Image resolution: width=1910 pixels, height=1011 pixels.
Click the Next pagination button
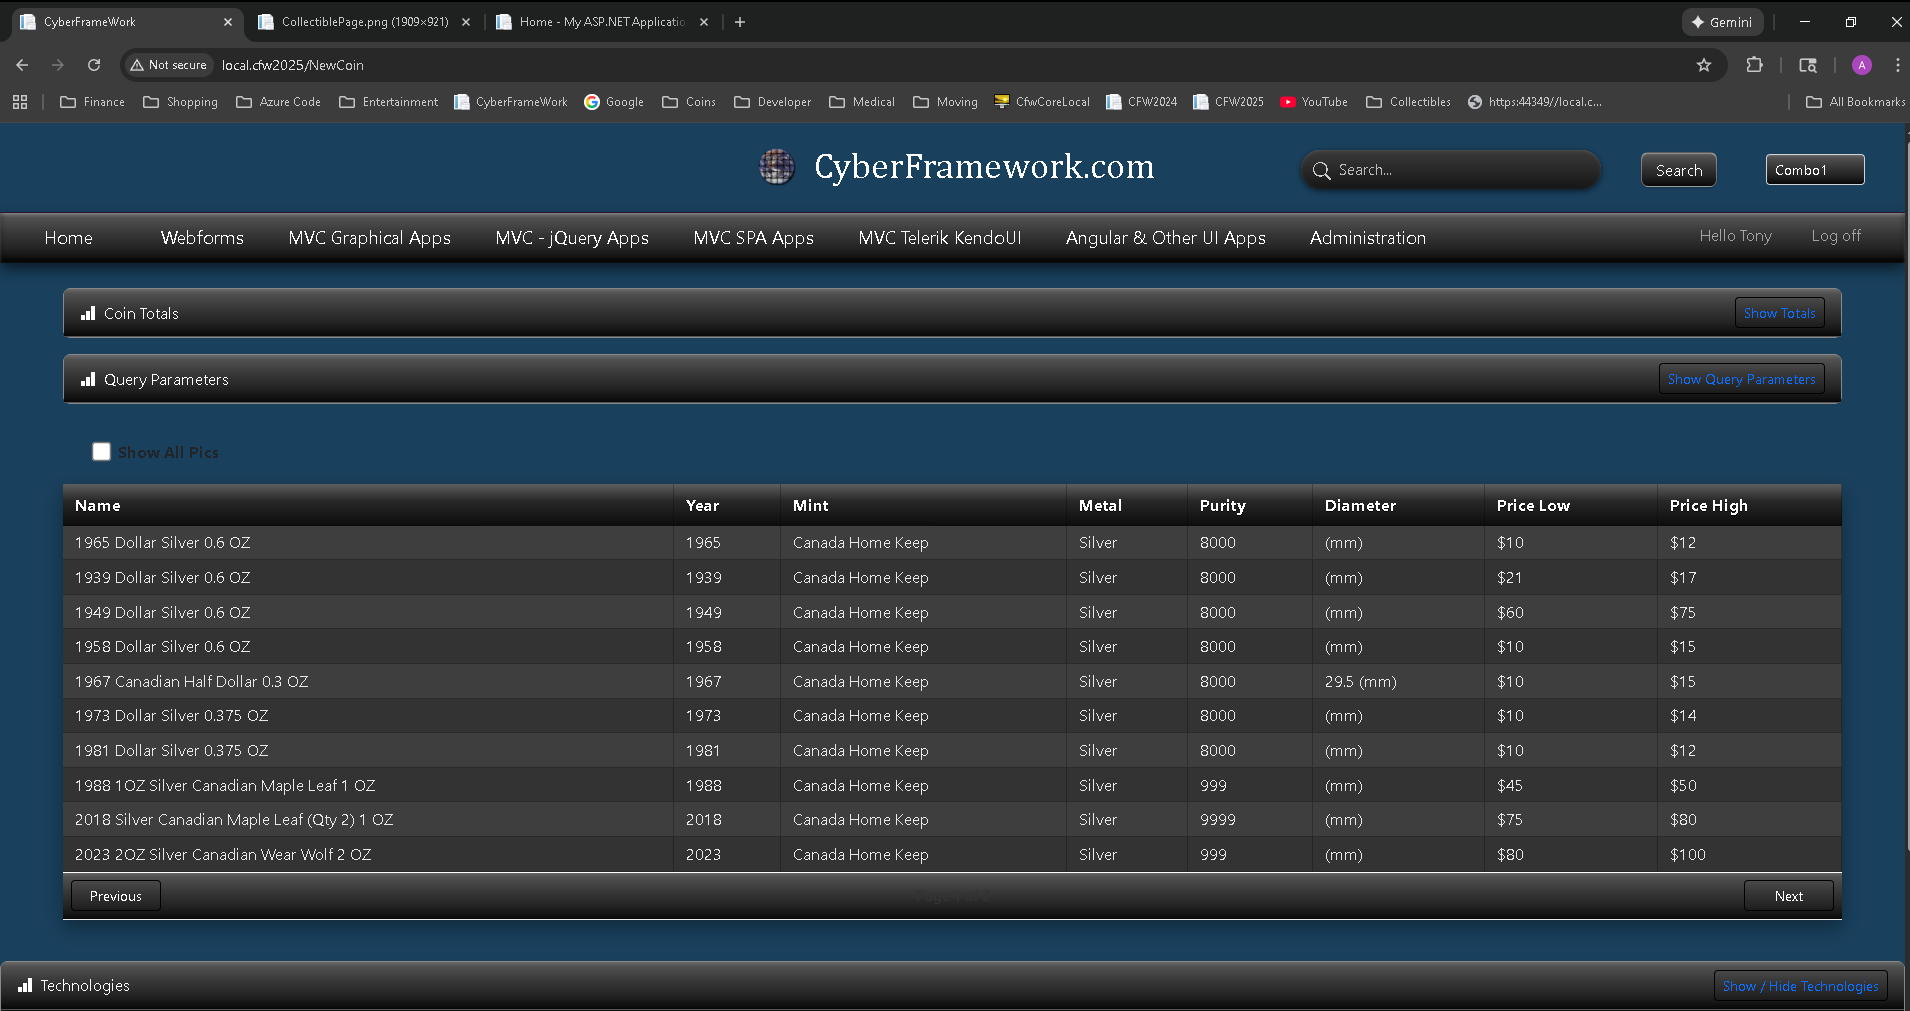[x=1788, y=895]
